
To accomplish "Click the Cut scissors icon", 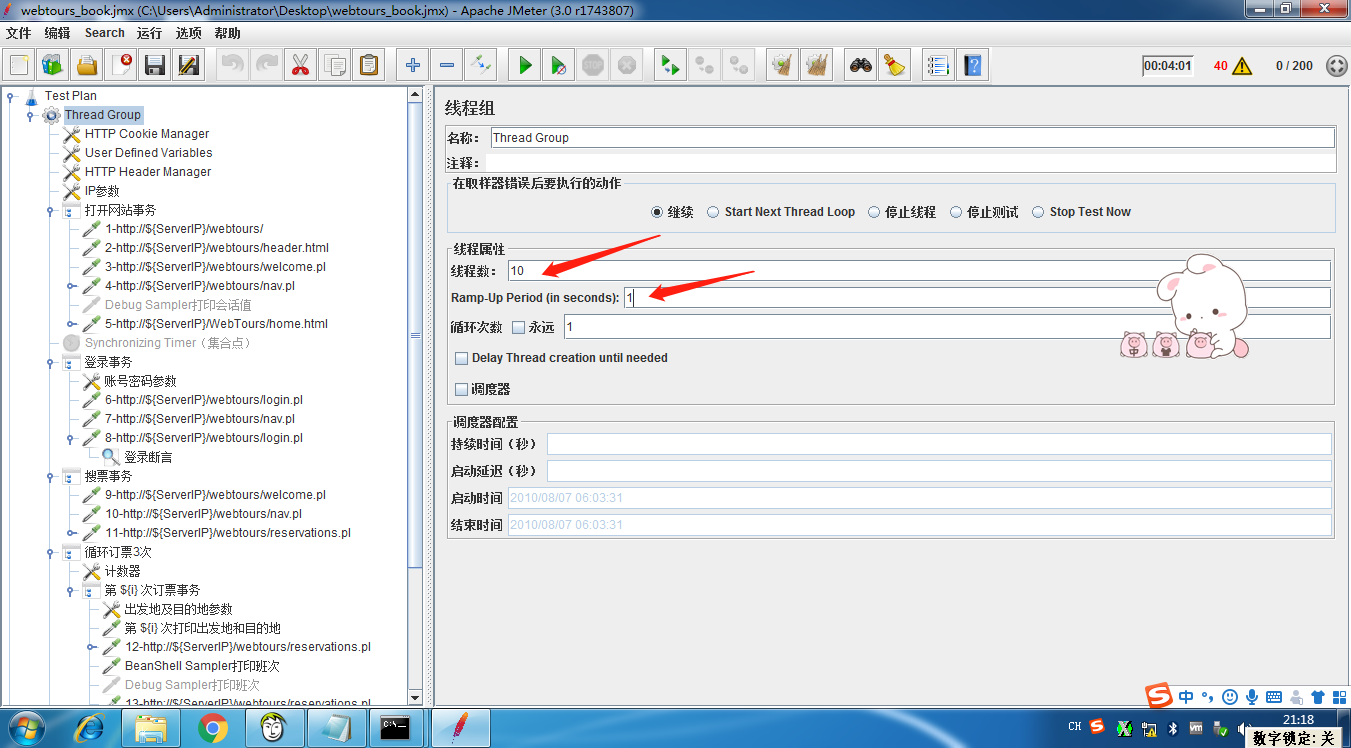I will coord(299,66).
